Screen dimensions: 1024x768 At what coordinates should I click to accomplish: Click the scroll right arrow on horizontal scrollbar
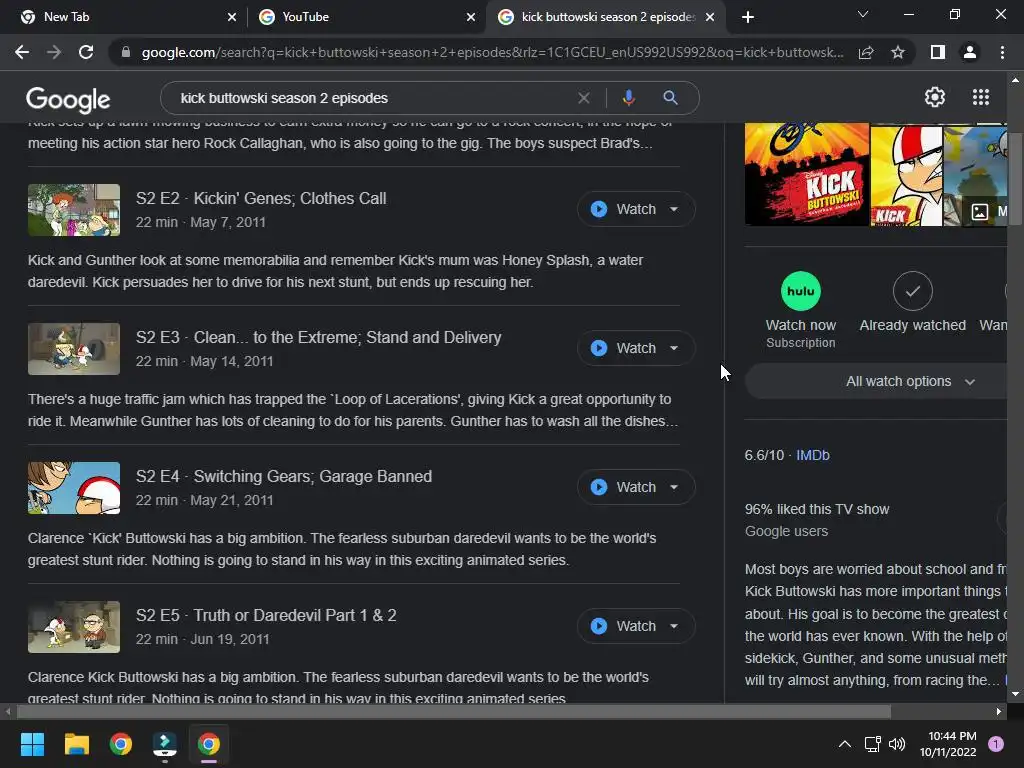(x=999, y=711)
